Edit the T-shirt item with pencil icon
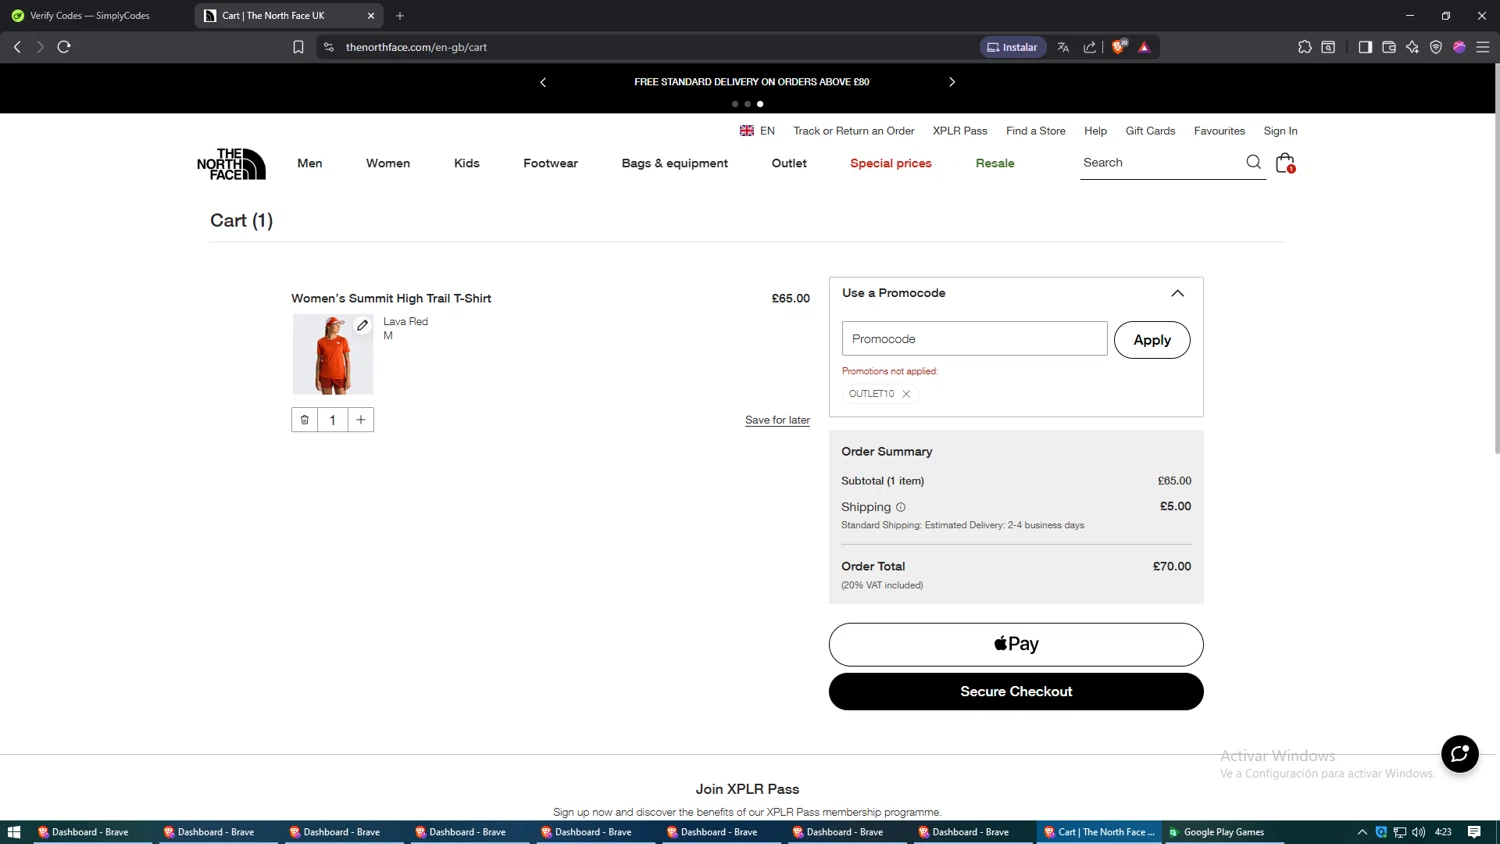The height and width of the screenshot is (844, 1500). 362,325
